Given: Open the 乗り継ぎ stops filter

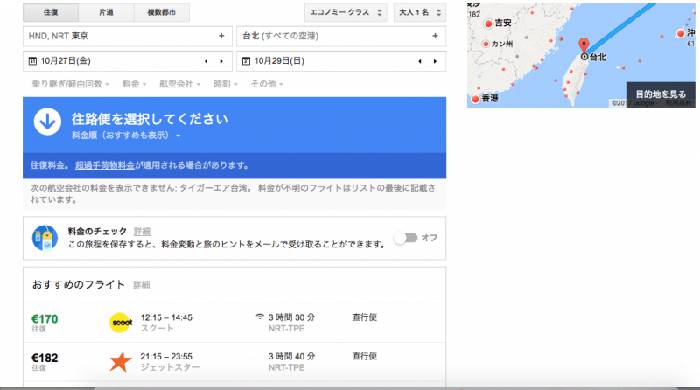Looking at the screenshot, I should (x=71, y=83).
